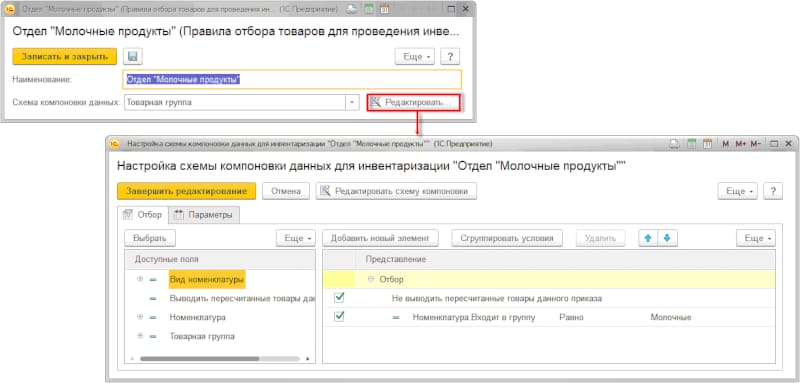800x383 pixels.
Task: Open the calculator icon in the Настройка схемы title bar
Action: [x=691, y=144]
